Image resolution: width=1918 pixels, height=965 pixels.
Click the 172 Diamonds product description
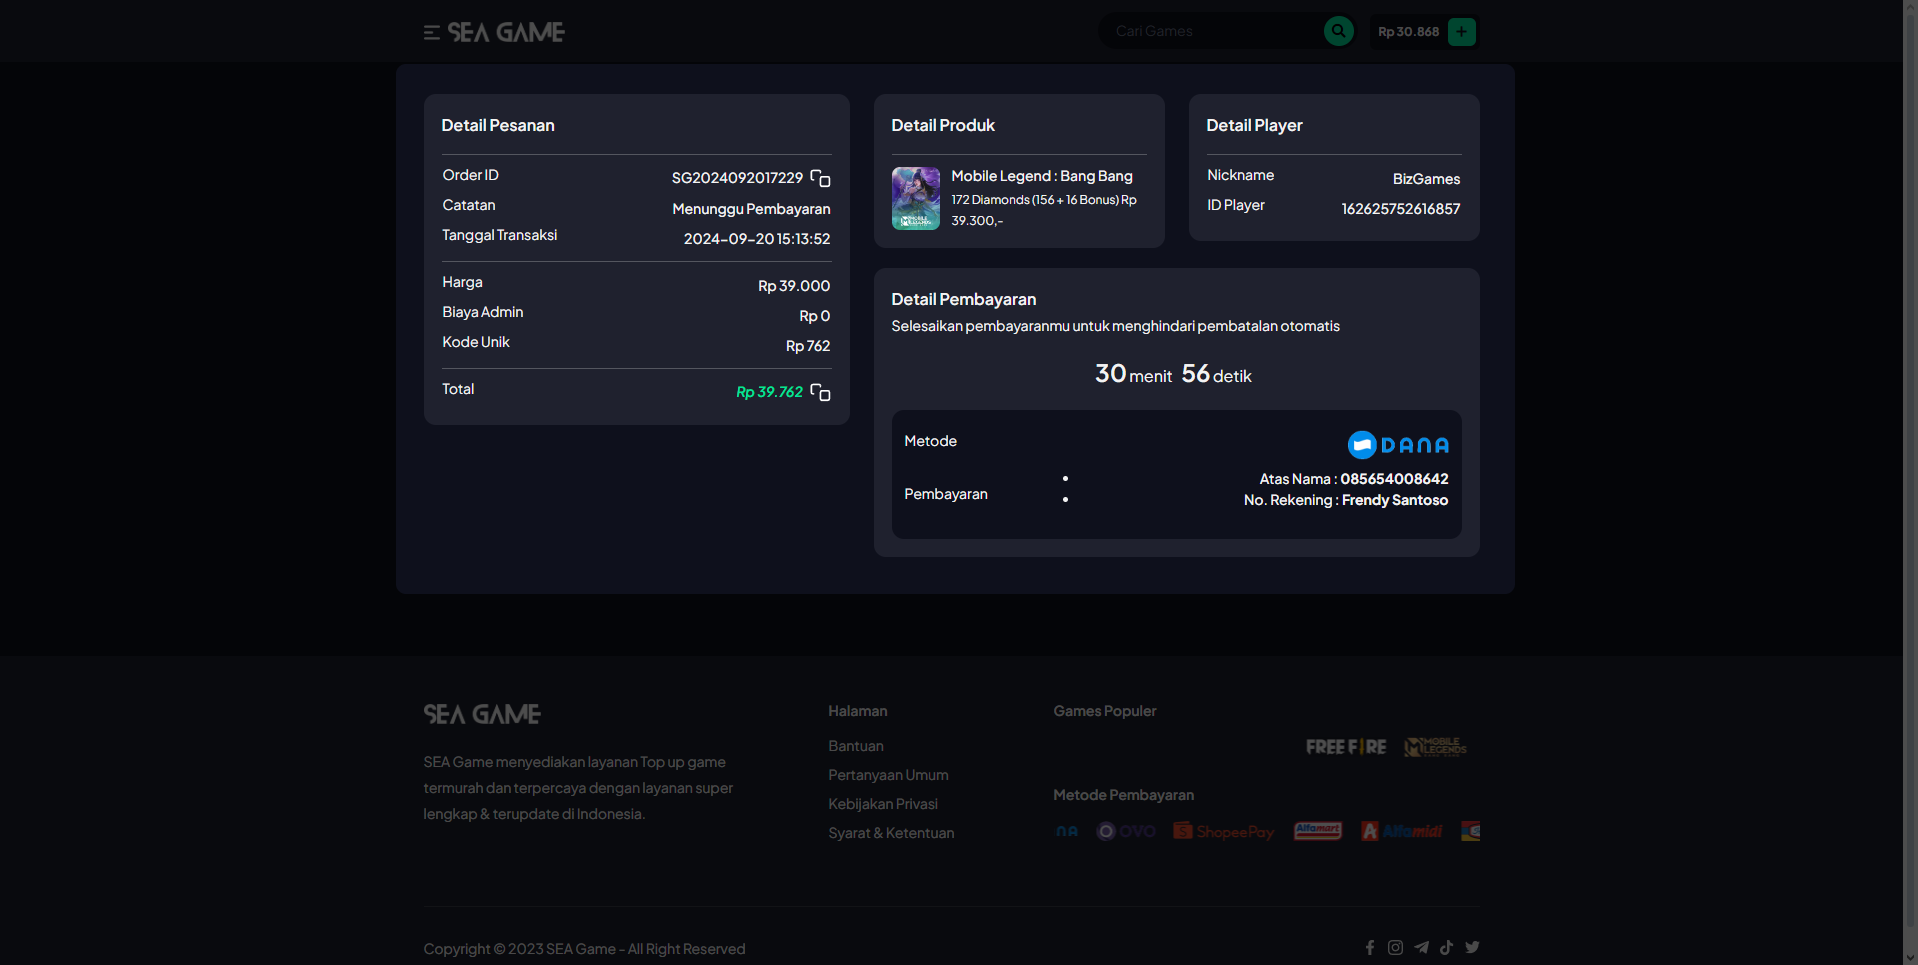[1044, 210]
